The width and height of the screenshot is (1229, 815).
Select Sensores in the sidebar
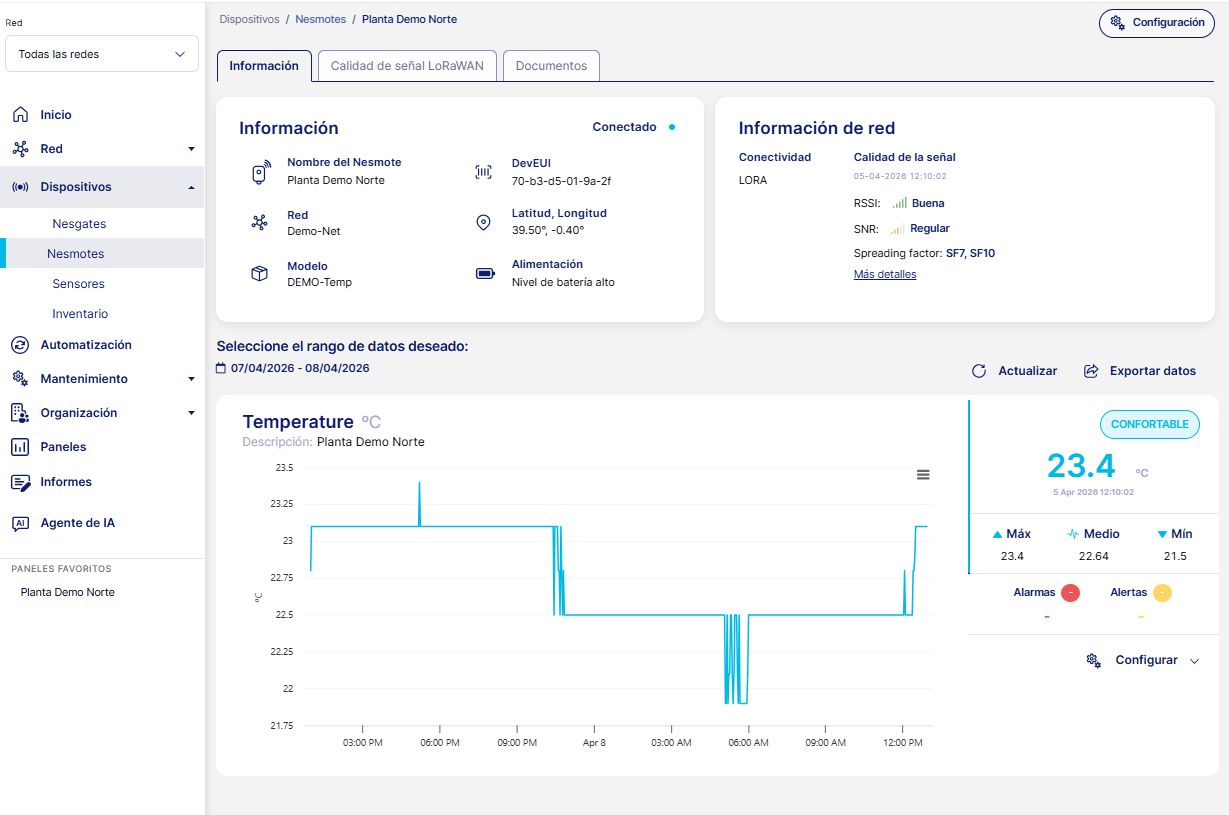(x=78, y=284)
